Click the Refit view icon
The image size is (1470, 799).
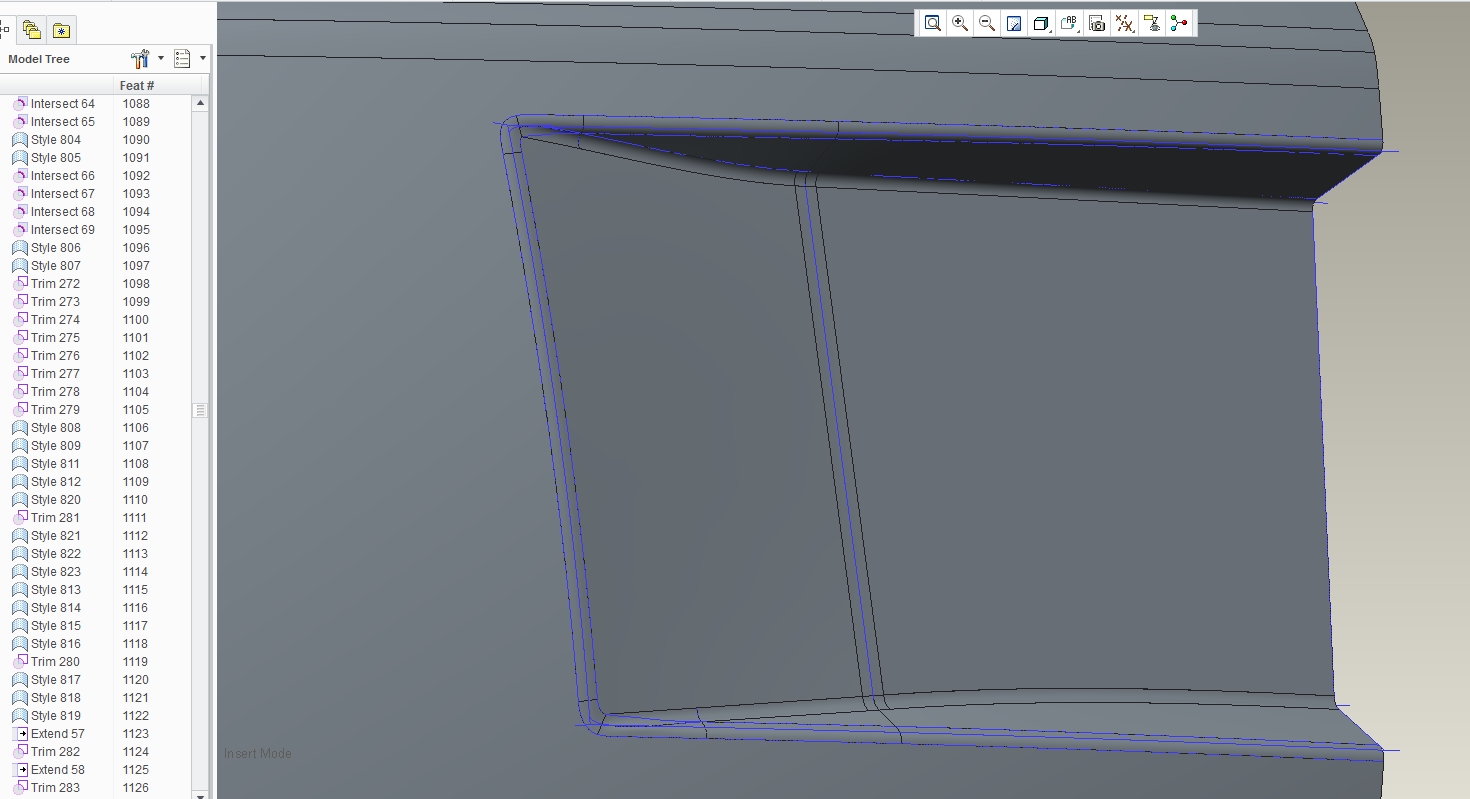(933, 23)
